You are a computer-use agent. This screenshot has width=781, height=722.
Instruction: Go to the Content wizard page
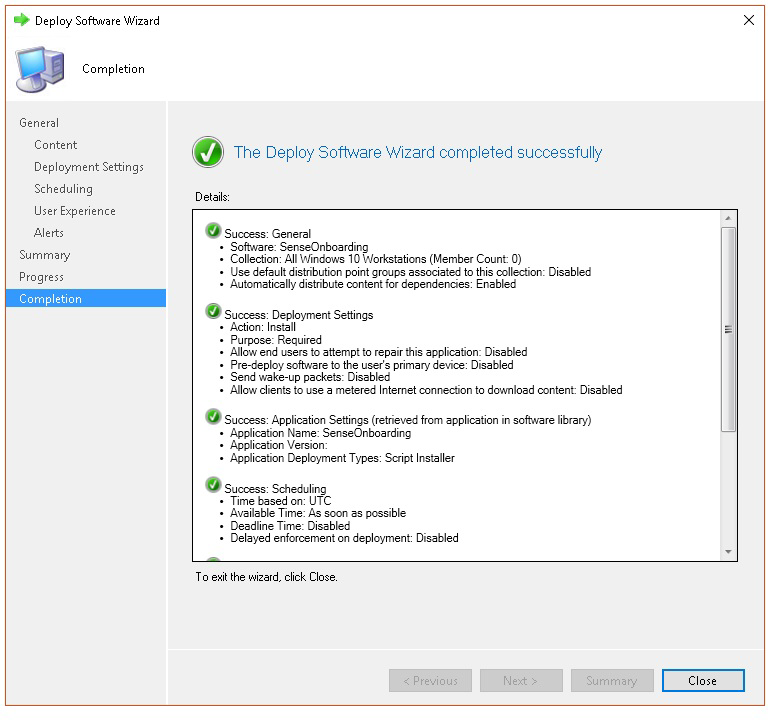point(56,145)
